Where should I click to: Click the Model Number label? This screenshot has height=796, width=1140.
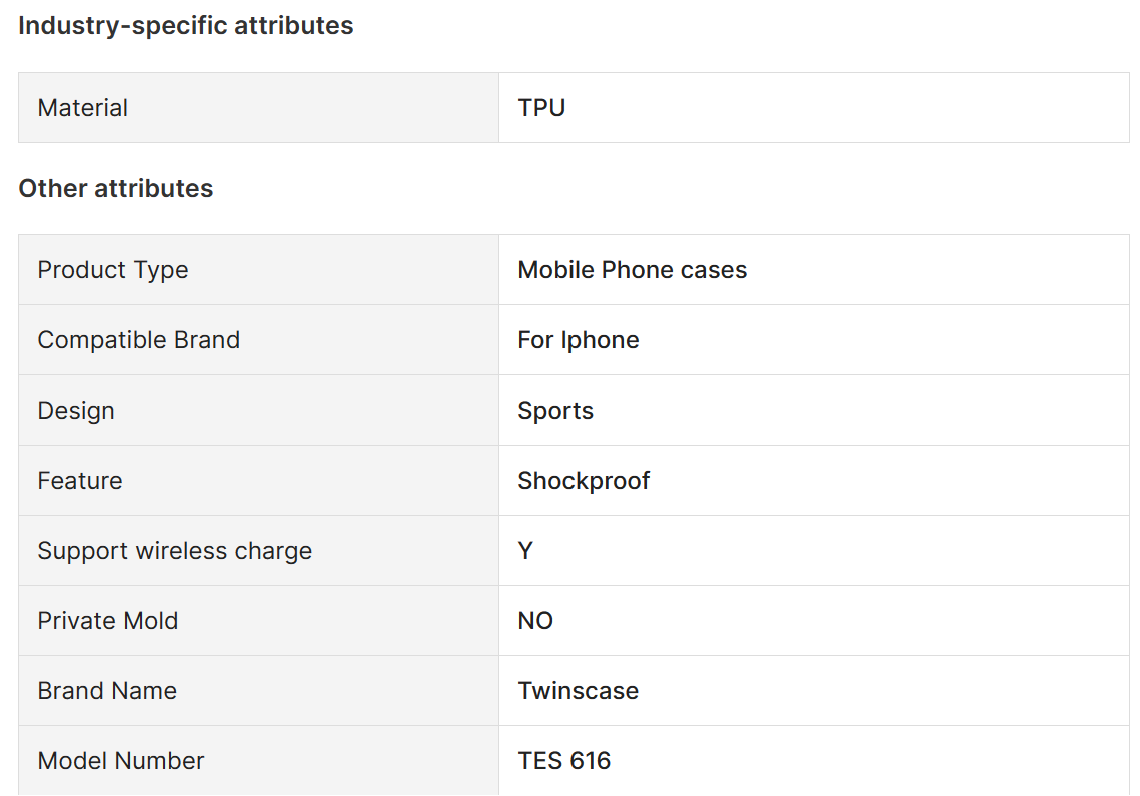[x=121, y=761]
